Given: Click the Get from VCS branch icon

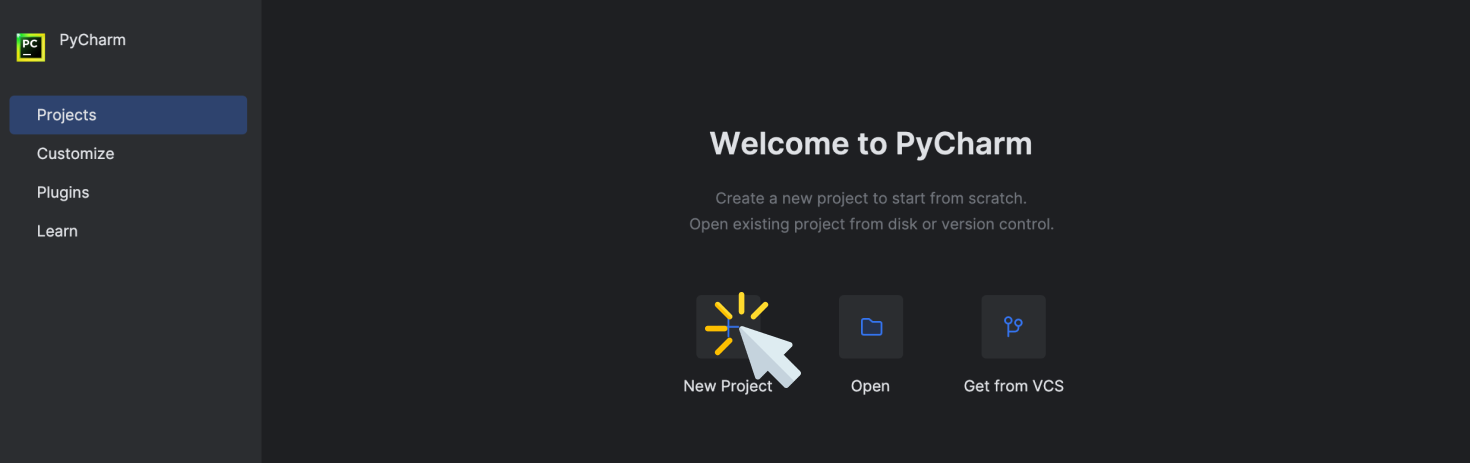Looking at the screenshot, I should pyautogui.click(x=1013, y=327).
